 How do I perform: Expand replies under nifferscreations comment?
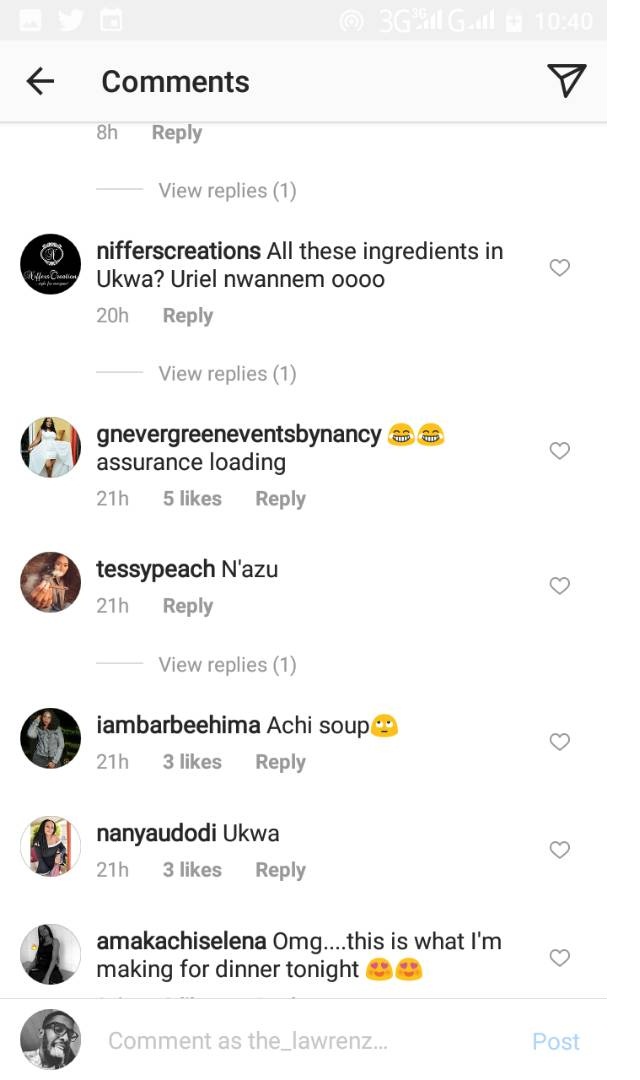(x=227, y=374)
